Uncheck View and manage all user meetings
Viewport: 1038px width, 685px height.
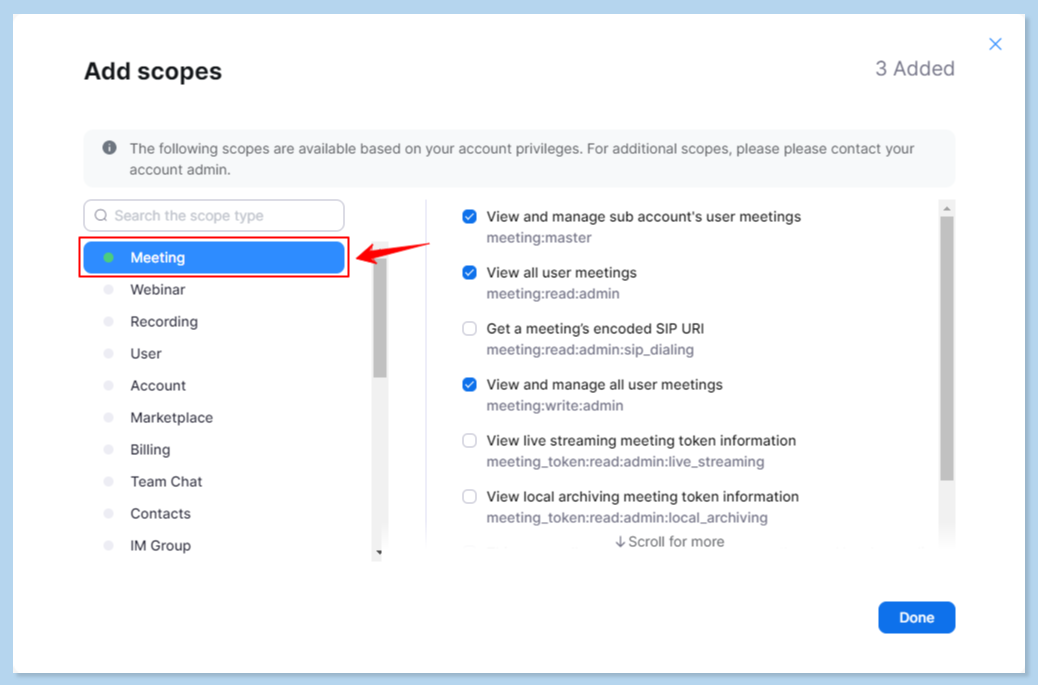pos(469,385)
